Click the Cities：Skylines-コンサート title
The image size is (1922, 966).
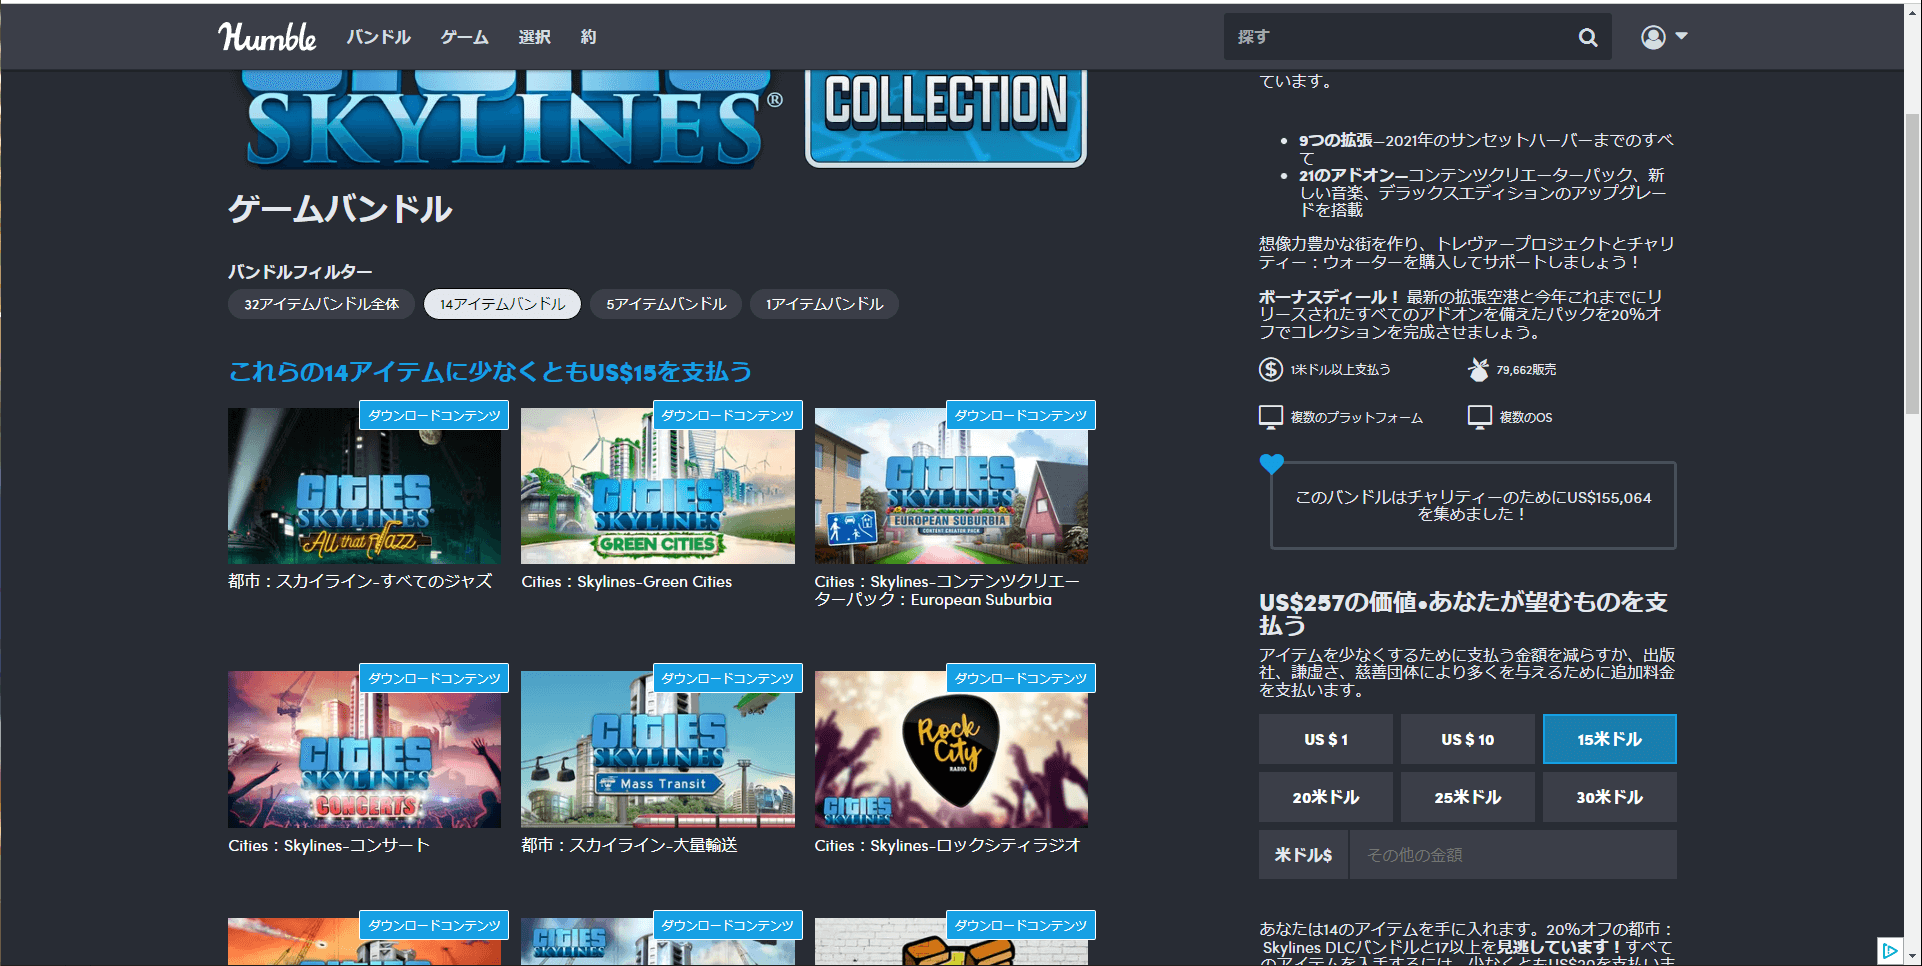[329, 846]
